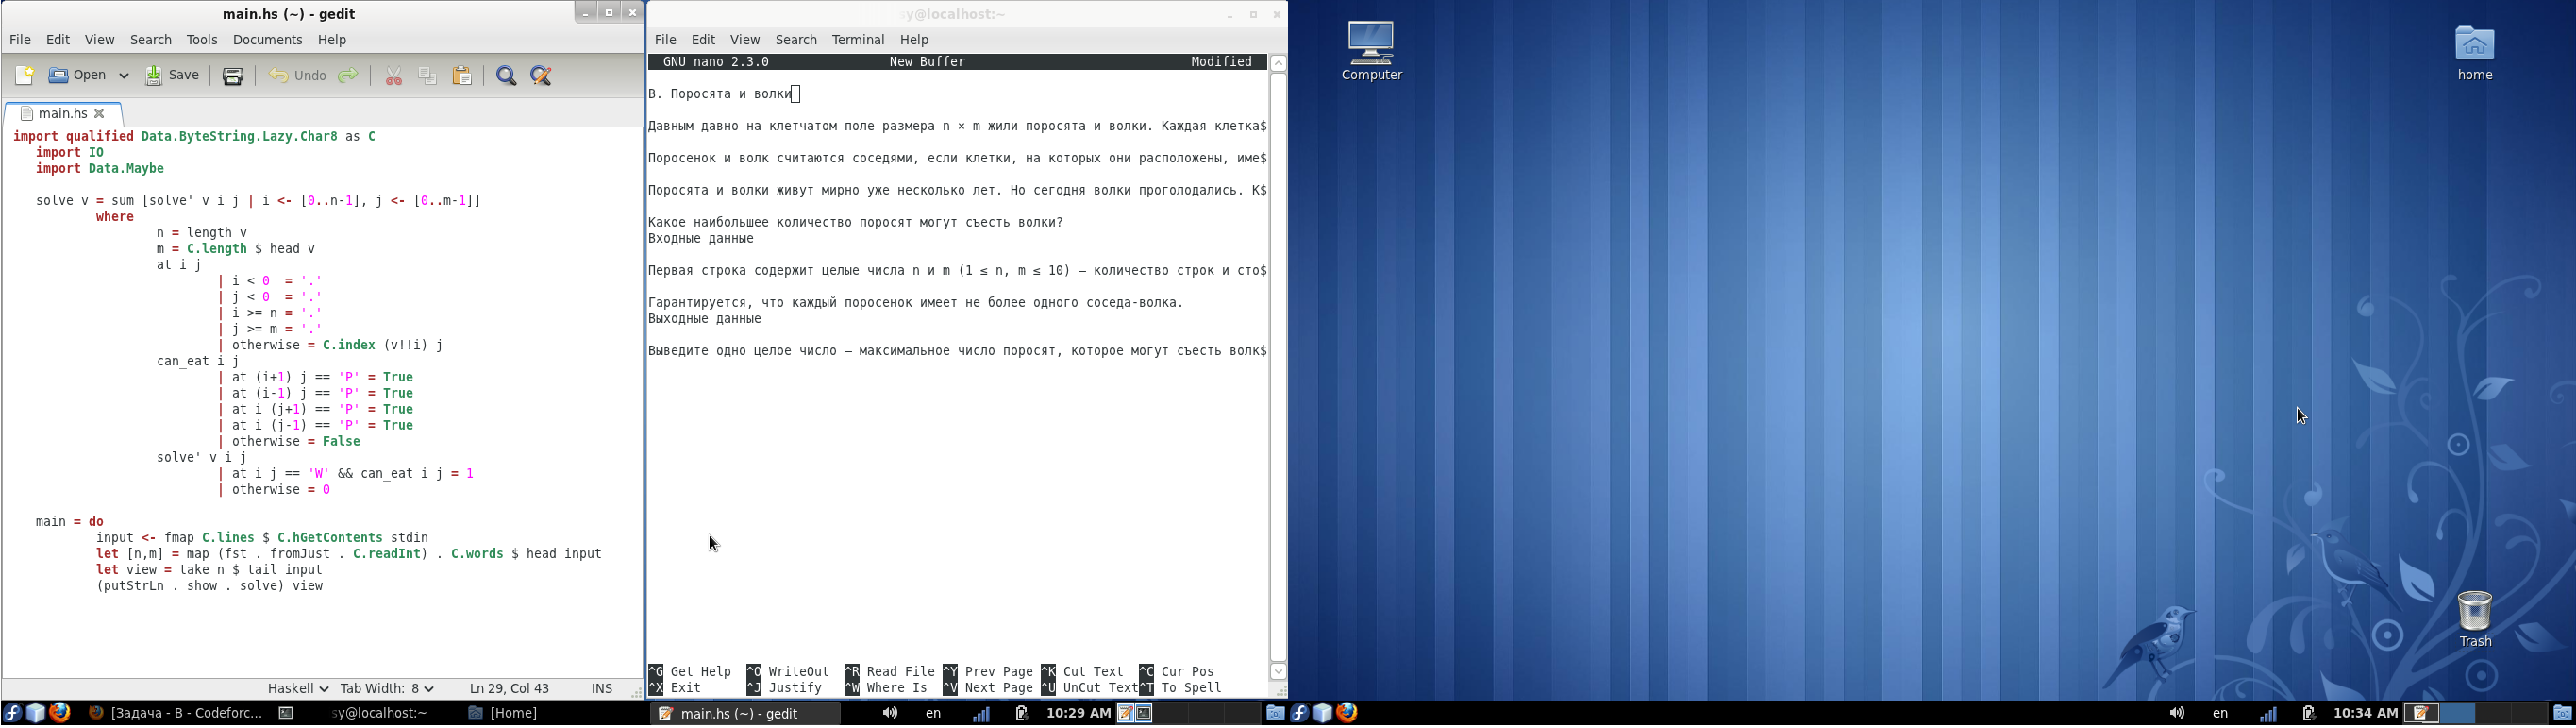
Task: Click network signal icon near 10:34 AM
Action: click(2268, 714)
